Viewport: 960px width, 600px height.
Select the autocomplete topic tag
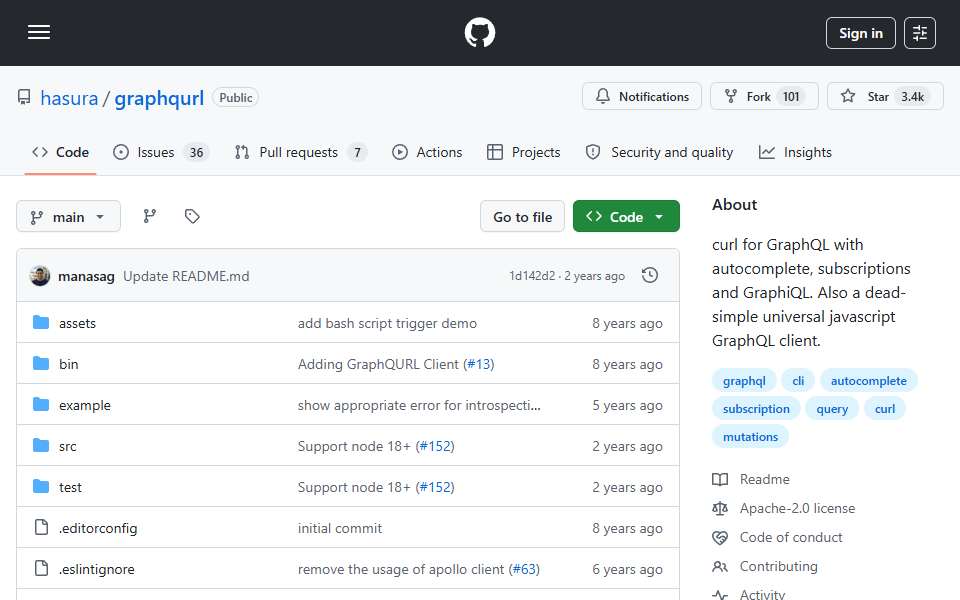868,381
